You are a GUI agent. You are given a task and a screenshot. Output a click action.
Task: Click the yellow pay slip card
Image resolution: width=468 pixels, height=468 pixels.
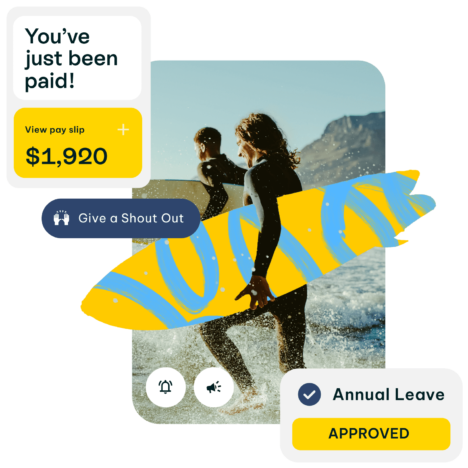click(78, 143)
